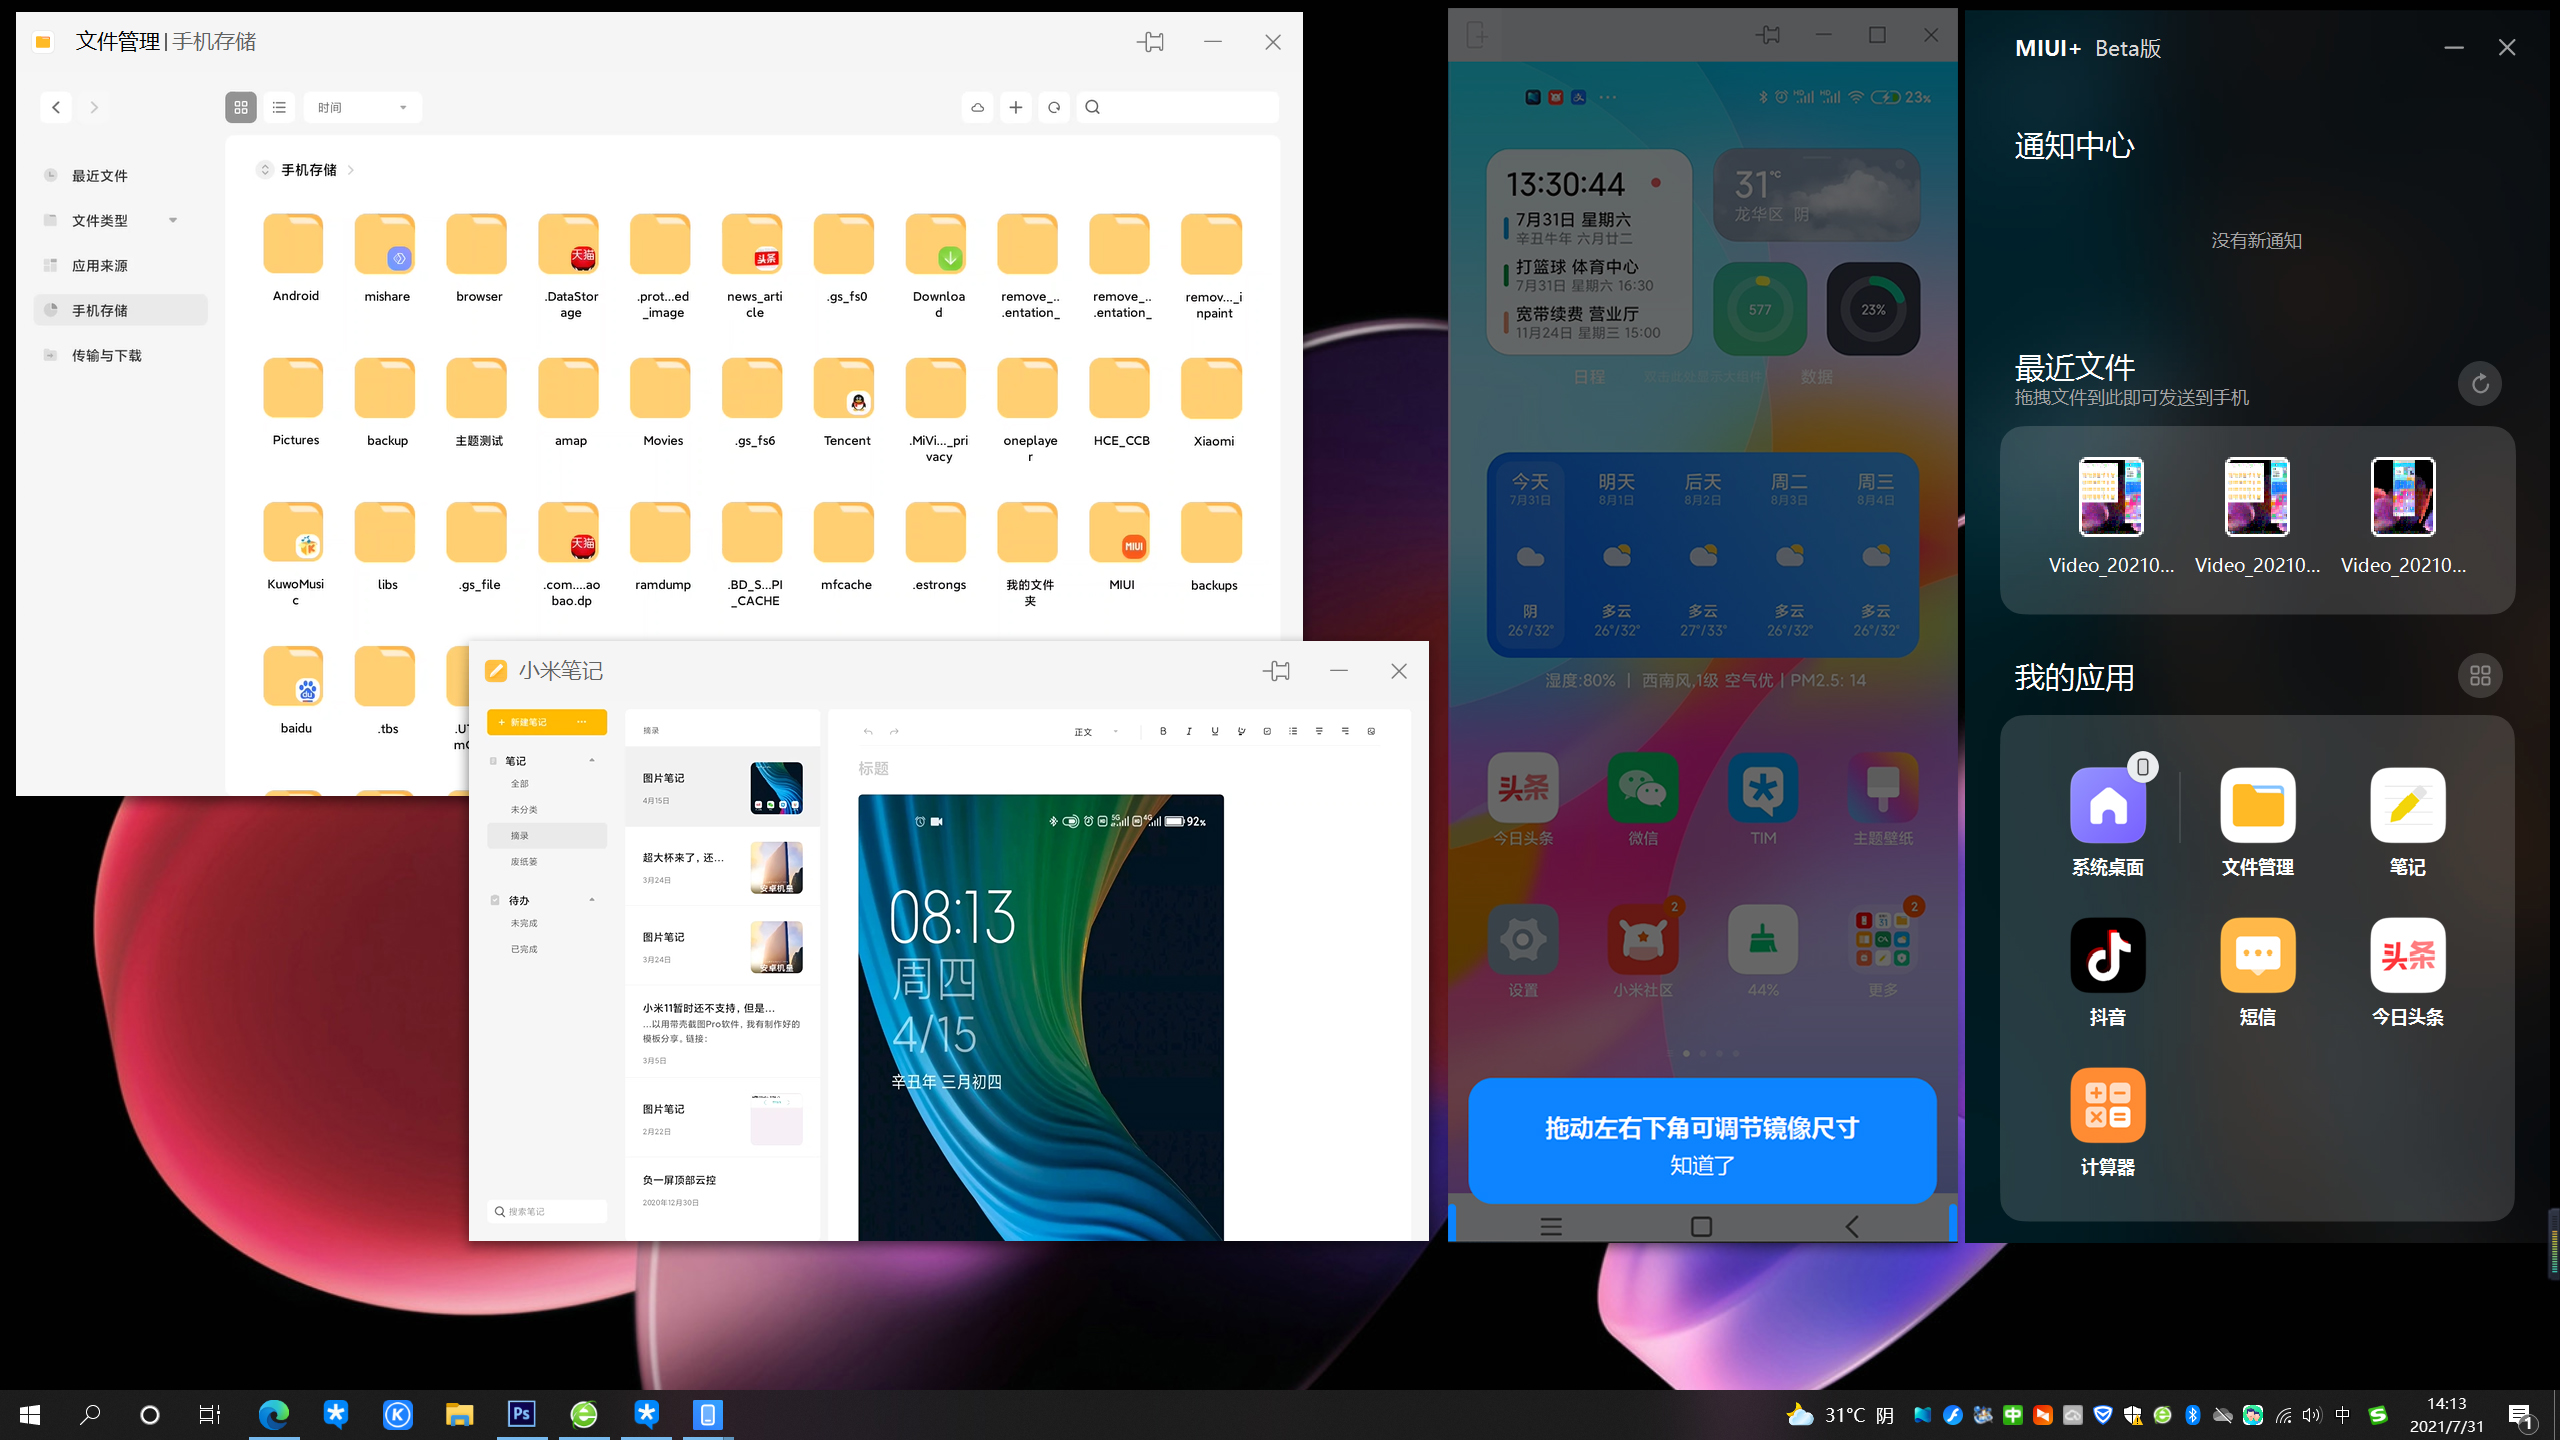Pin the 文件管理 window on top
This screenshot has width=2560, height=1440.
point(1151,42)
